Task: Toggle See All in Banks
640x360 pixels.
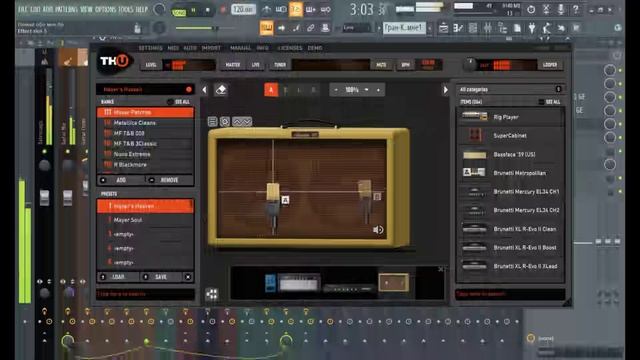Action: (178, 102)
